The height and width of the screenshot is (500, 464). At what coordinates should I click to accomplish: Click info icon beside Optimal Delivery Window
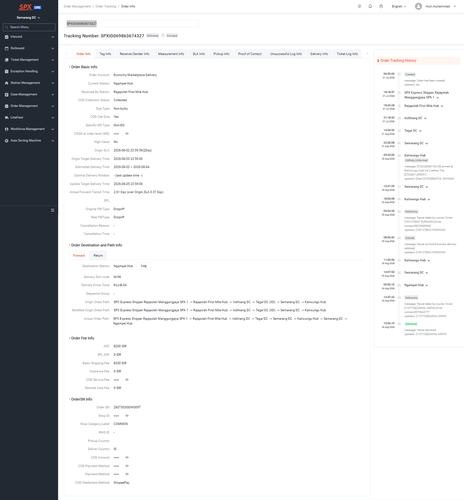pos(142,176)
